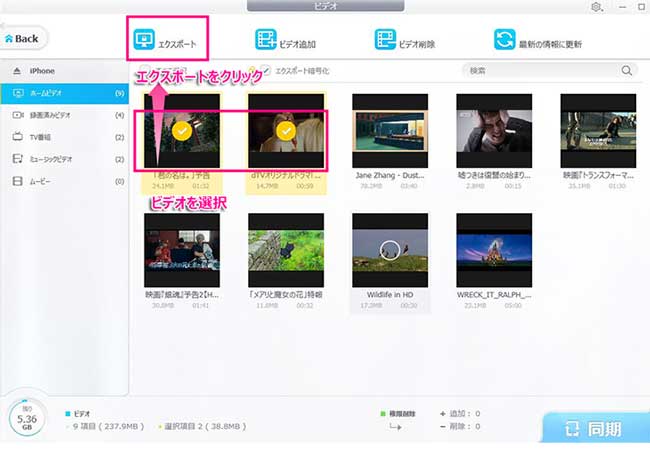Open the TV番組 sidebar category
650x454 pixels.
coord(65,137)
